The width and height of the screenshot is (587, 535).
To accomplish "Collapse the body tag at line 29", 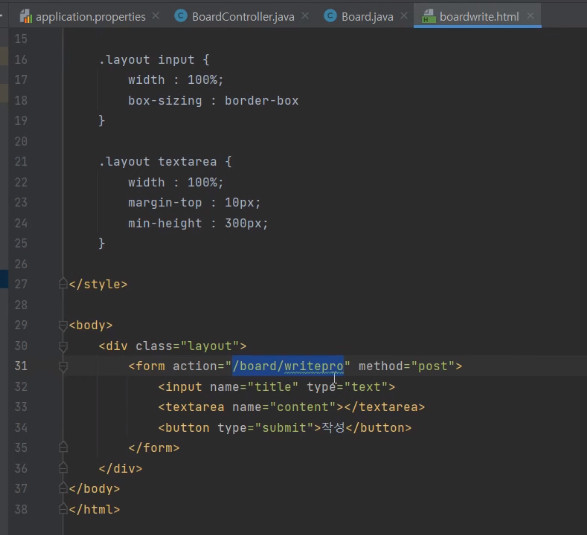I will coord(63,326).
